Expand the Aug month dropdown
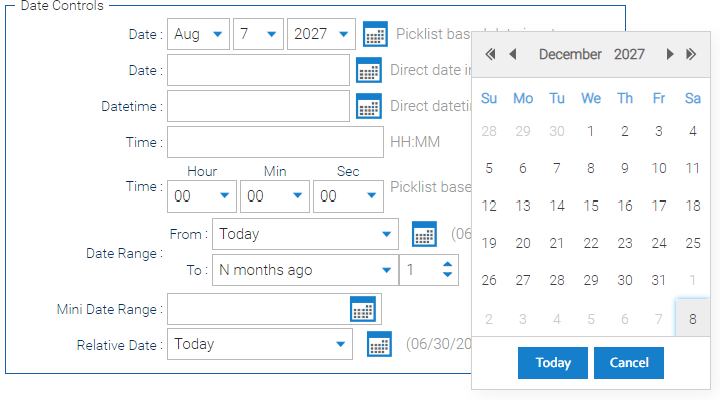The width and height of the screenshot is (720, 400). pos(198,34)
